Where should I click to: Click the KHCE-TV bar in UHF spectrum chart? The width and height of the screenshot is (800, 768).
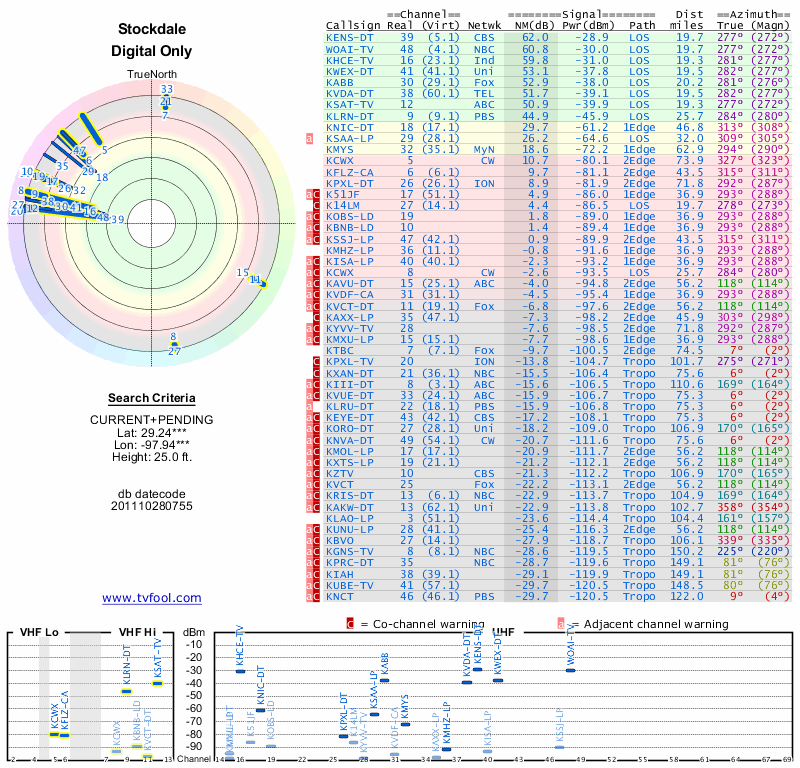(x=240, y=671)
